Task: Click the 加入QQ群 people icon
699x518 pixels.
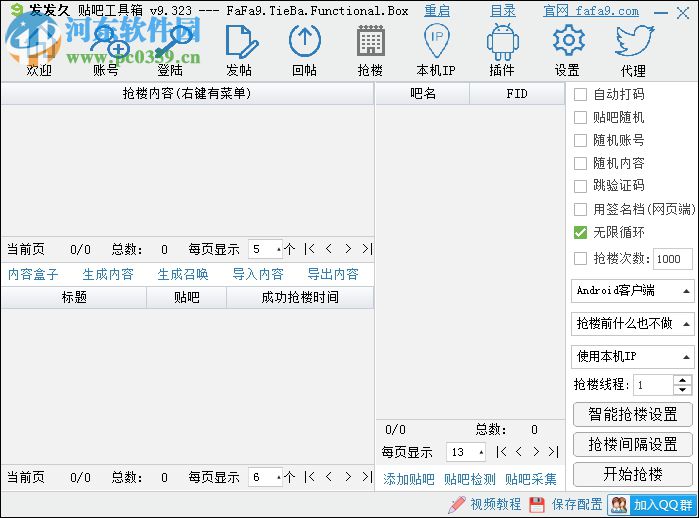Action: [x=619, y=505]
